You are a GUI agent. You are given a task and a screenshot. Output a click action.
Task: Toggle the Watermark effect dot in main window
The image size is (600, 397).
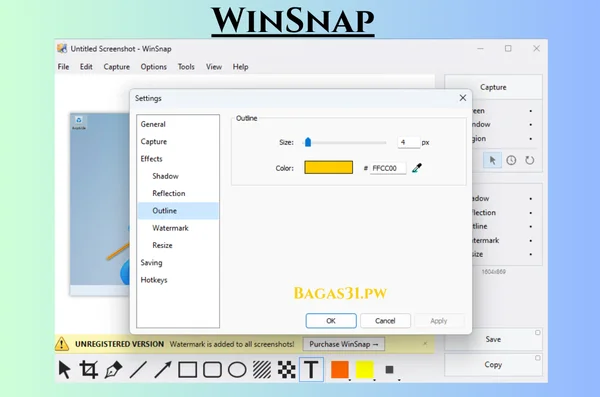pyautogui.click(x=531, y=241)
